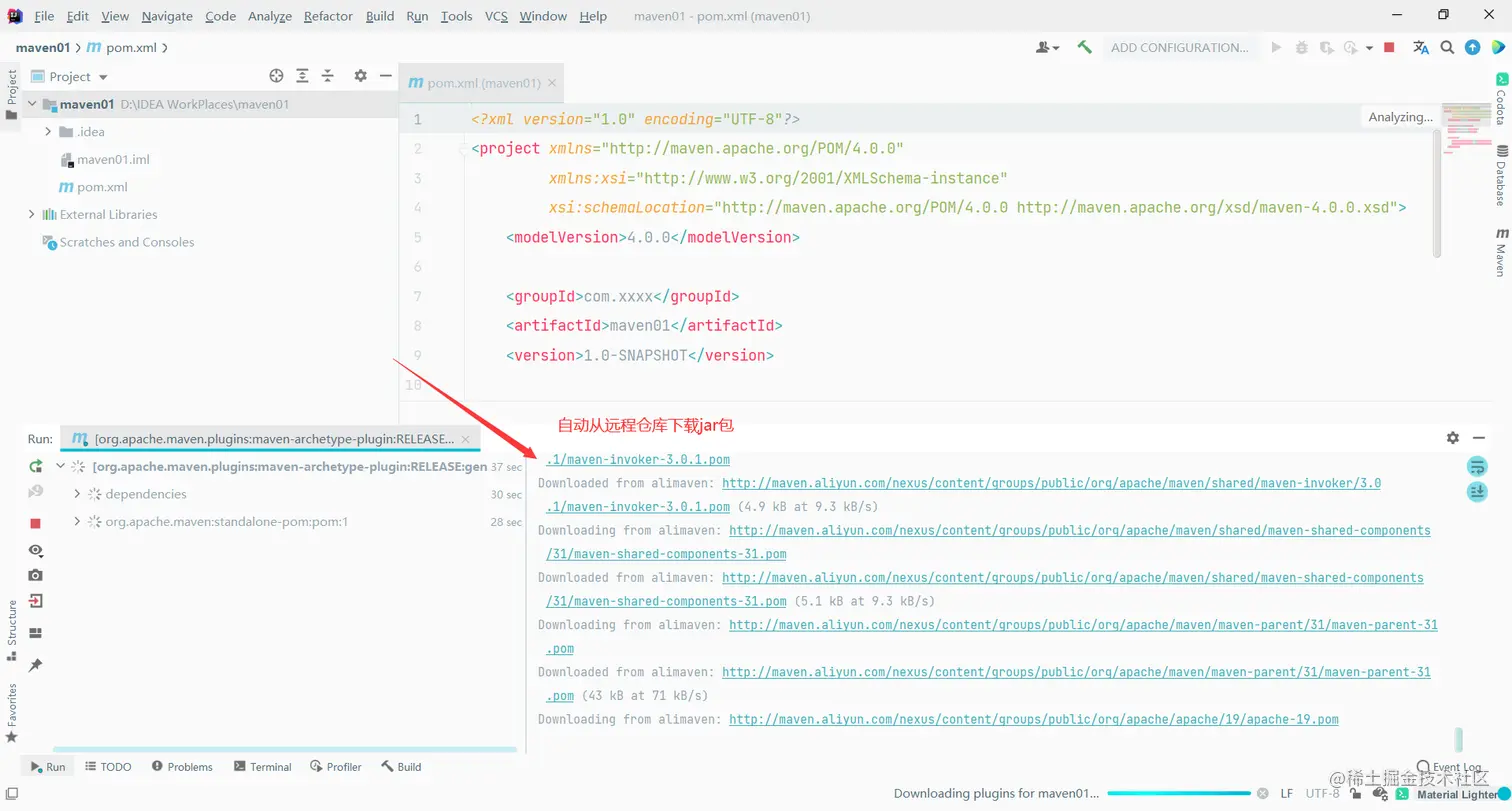Click the blue update arrow icon

pyautogui.click(x=1472, y=47)
